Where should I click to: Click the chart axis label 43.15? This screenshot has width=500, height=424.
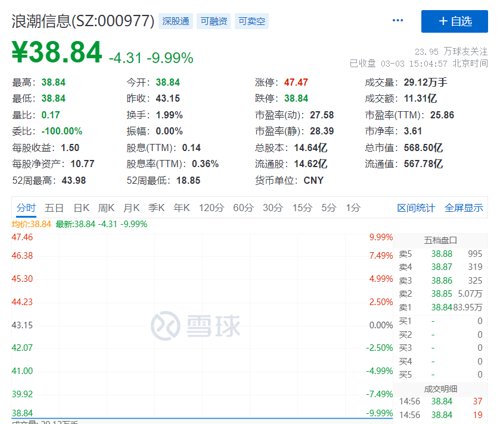click(x=22, y=325)
